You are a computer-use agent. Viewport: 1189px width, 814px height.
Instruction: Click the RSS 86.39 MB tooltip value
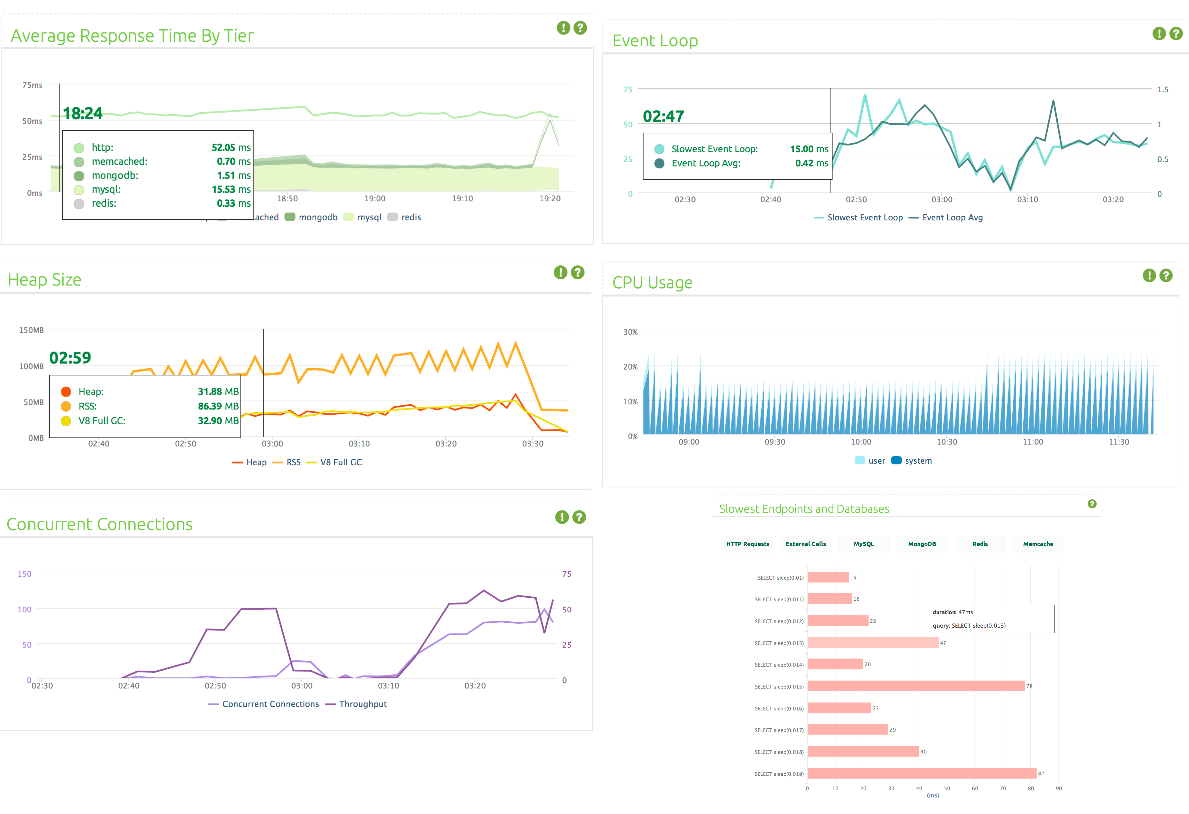(x=218, y=407)
